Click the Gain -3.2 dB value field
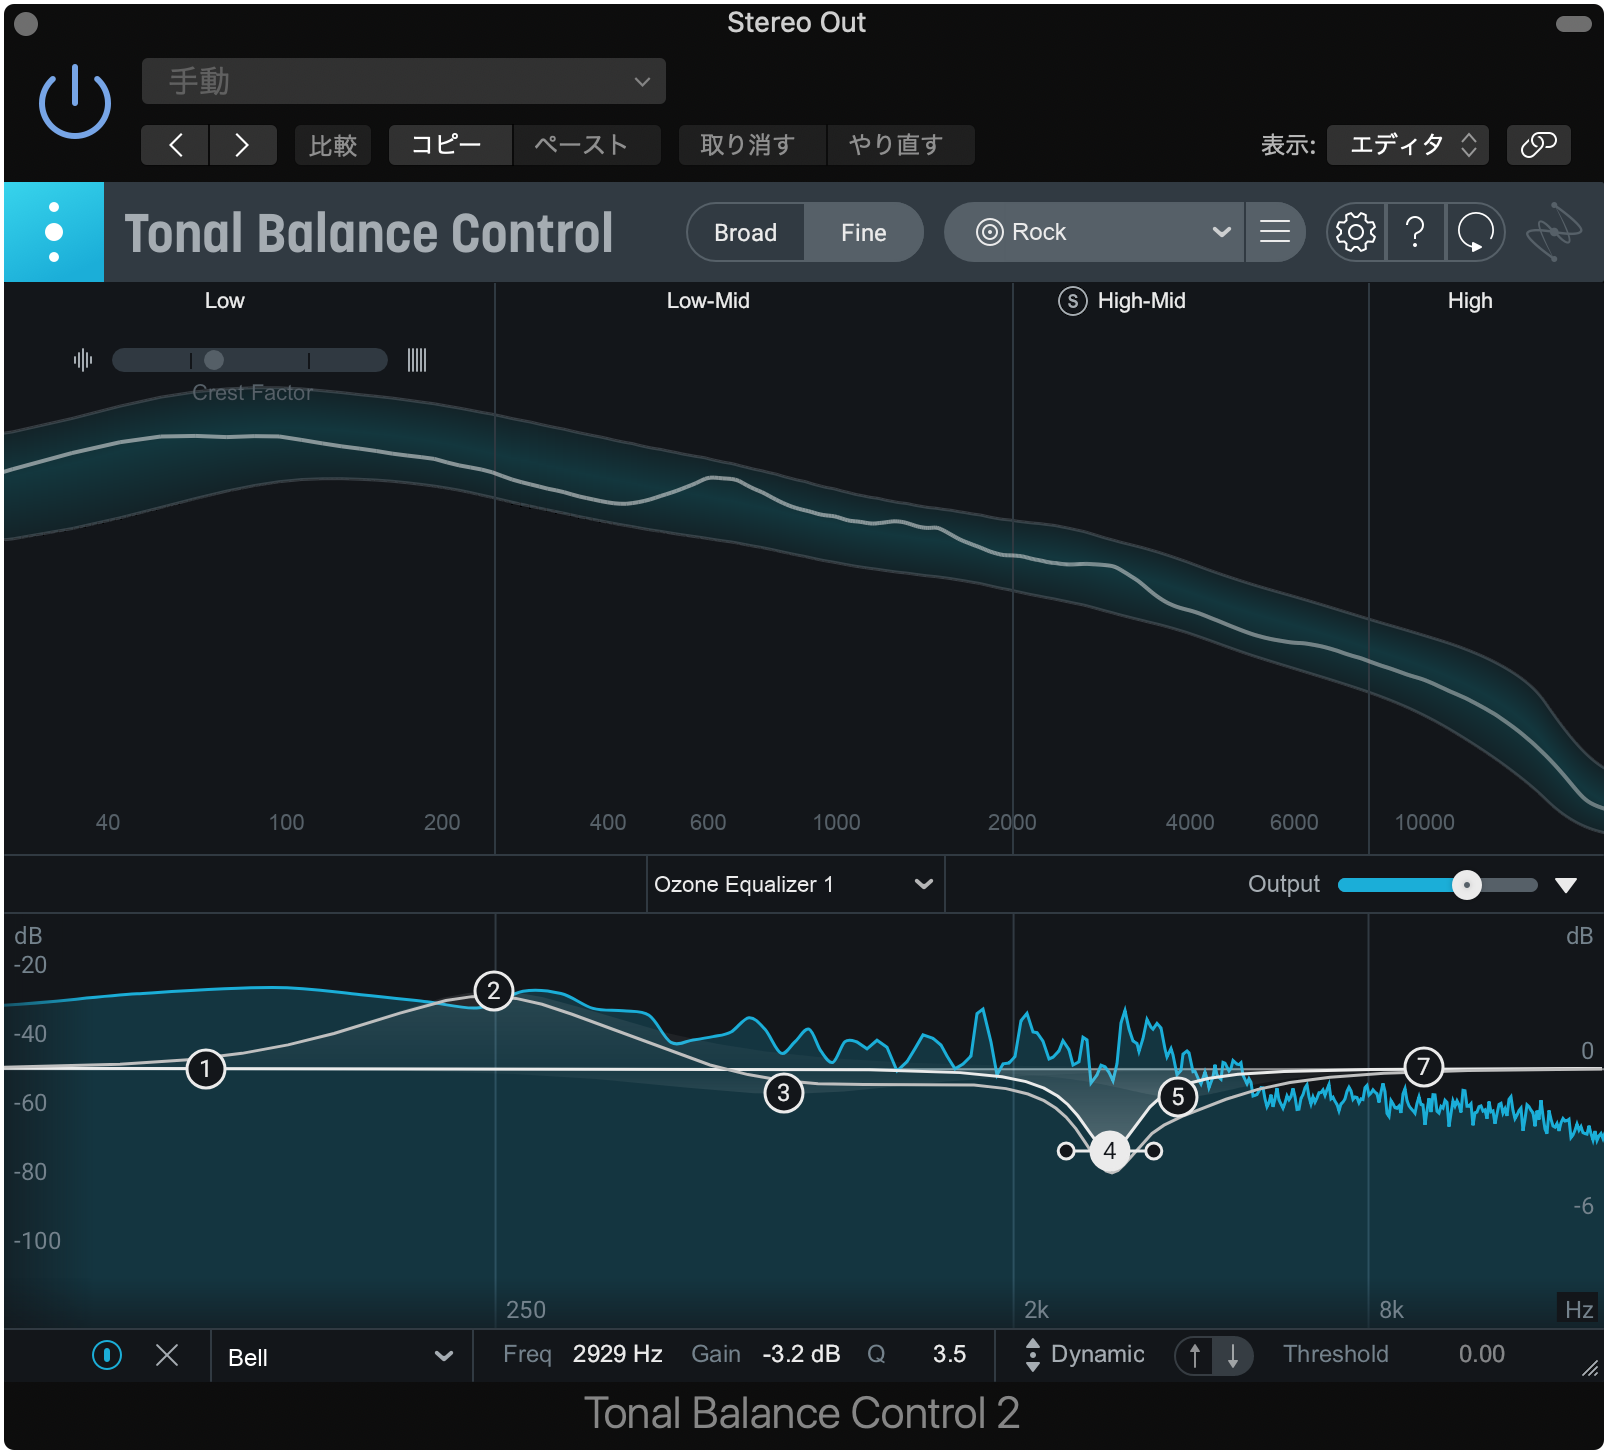 click(x=801, y=1354)
